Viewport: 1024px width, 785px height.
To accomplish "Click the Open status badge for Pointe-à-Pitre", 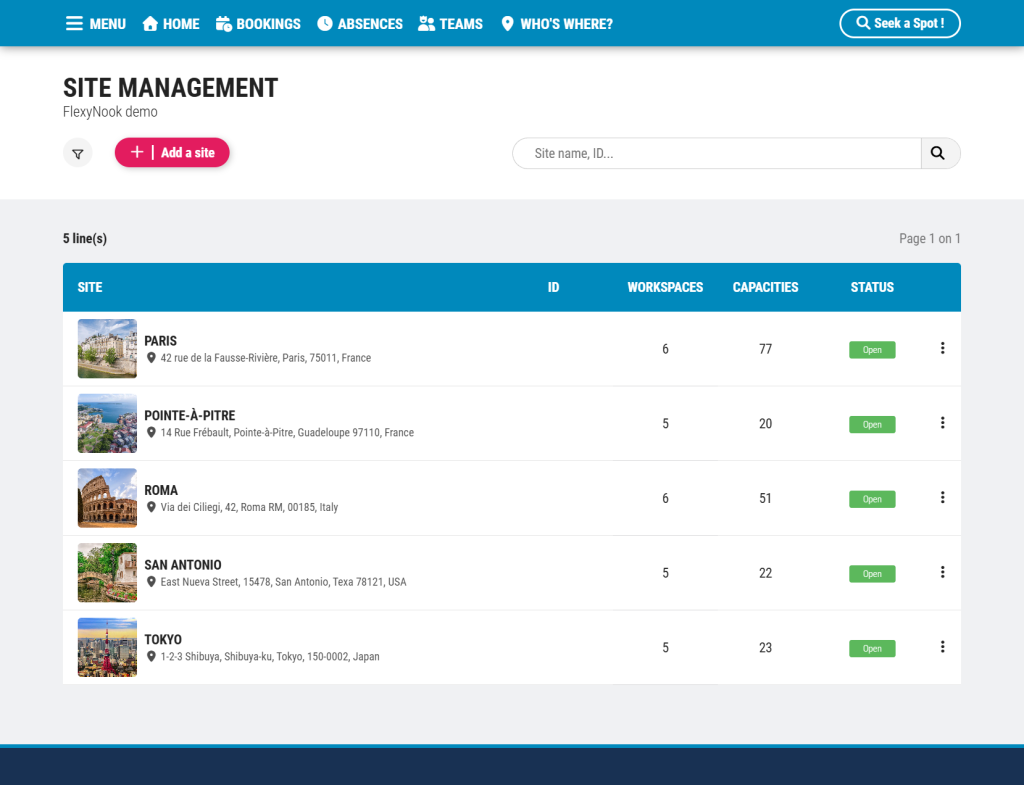I will (872, 425).
